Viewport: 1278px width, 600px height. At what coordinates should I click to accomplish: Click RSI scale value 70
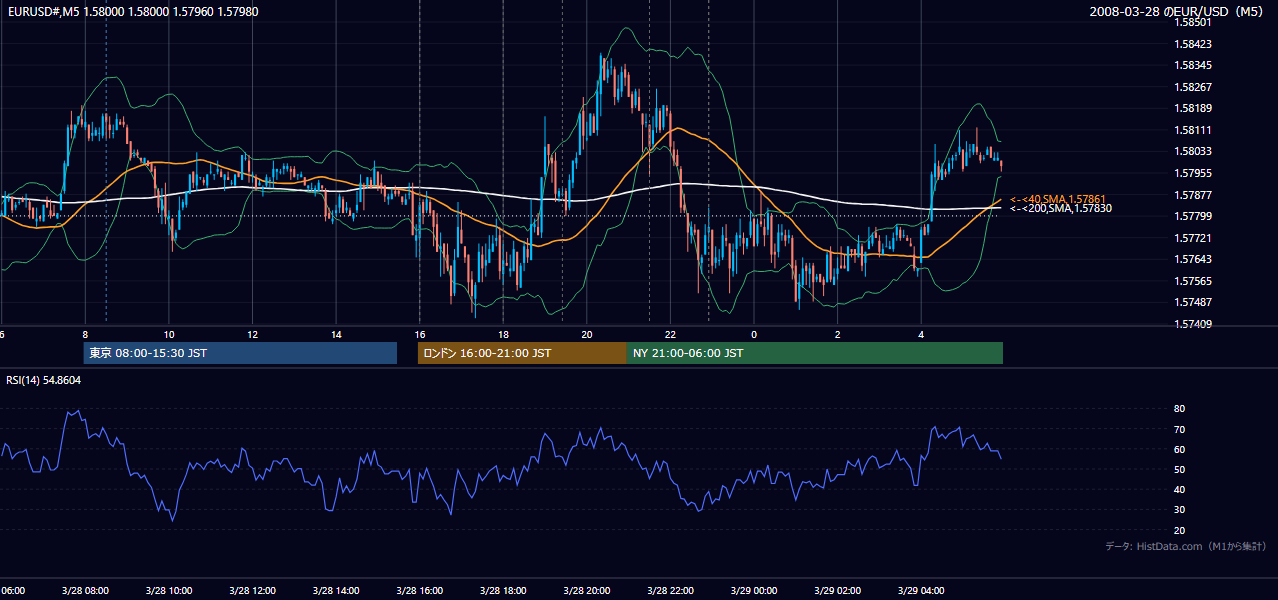[1180, 429]
